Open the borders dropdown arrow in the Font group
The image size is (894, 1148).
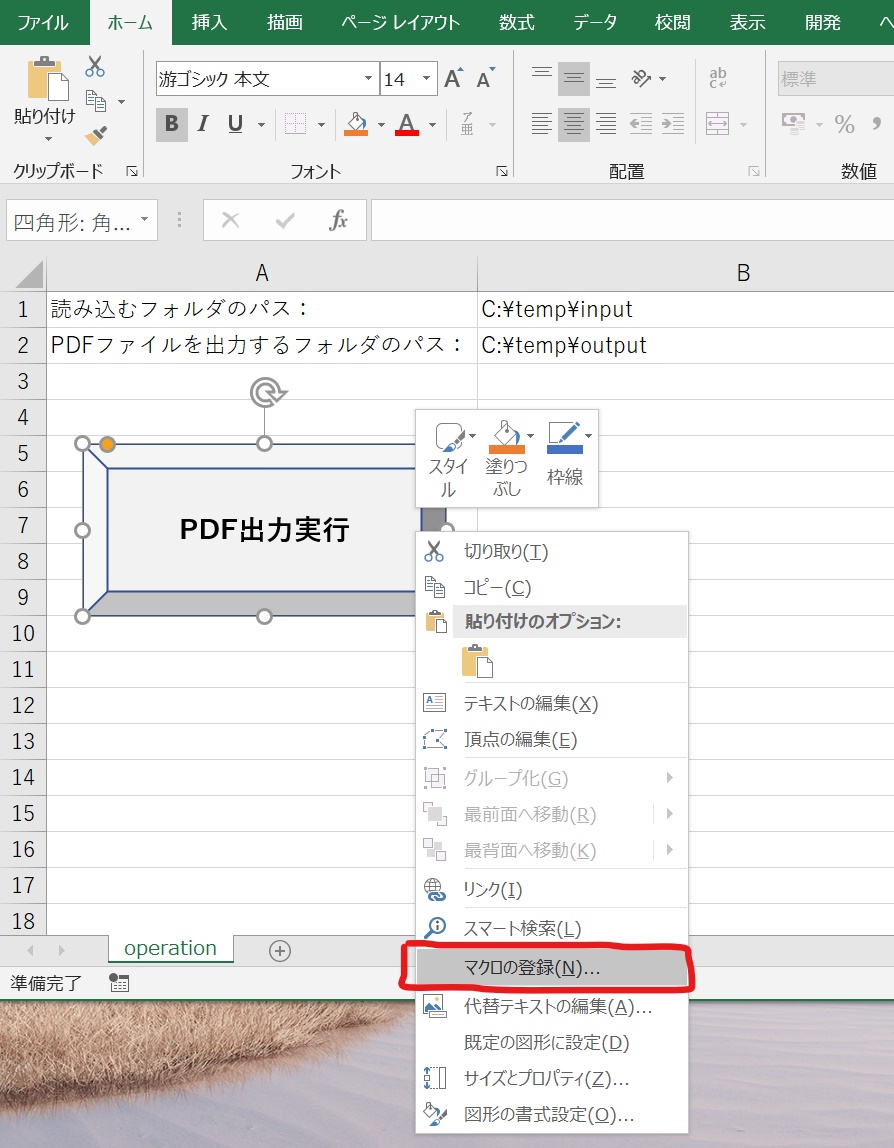click(x=323, y=123)
